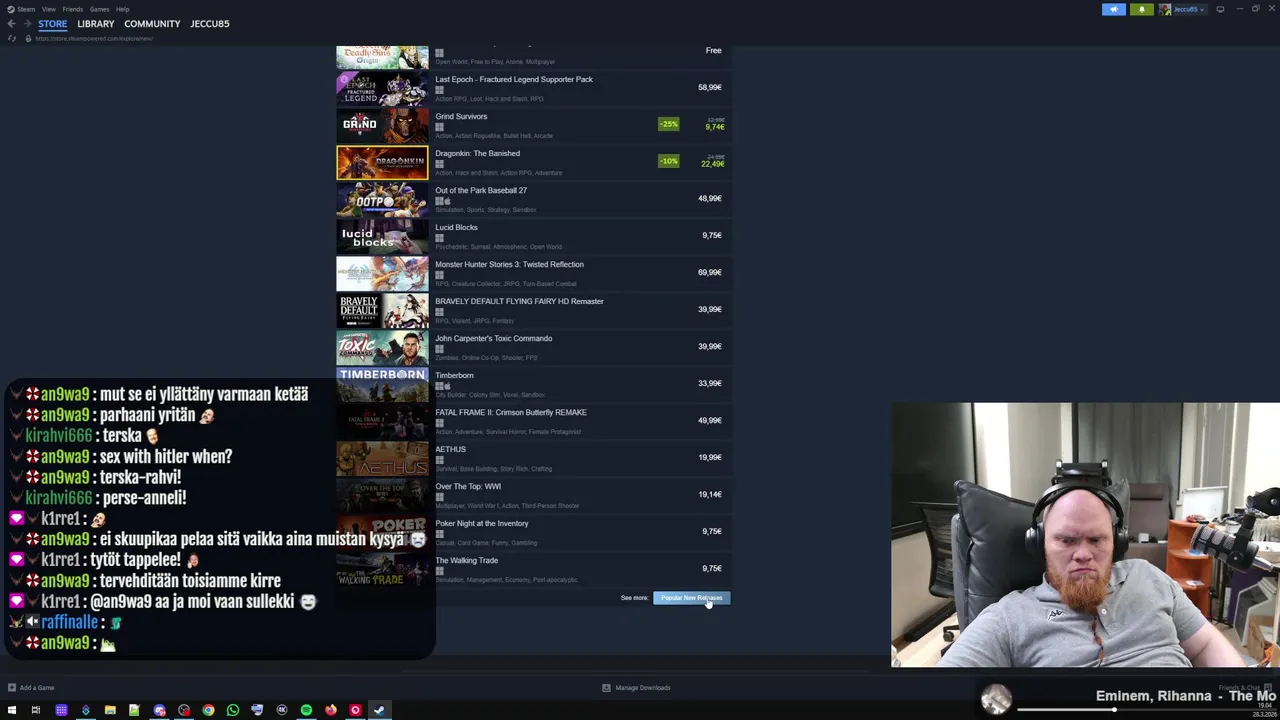Click the -10% discount badge on Dragonkin
This screenshot has width=1280, height=720.
[668, 161]
